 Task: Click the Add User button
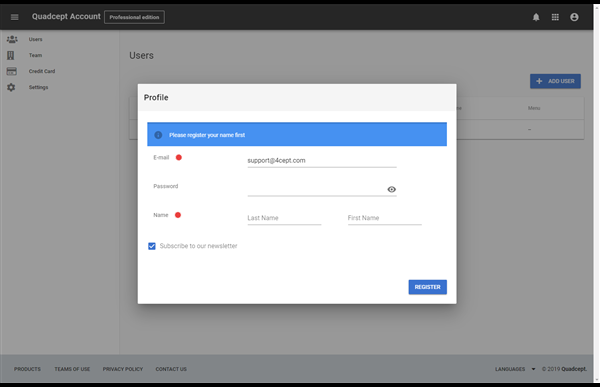point(555,81)
